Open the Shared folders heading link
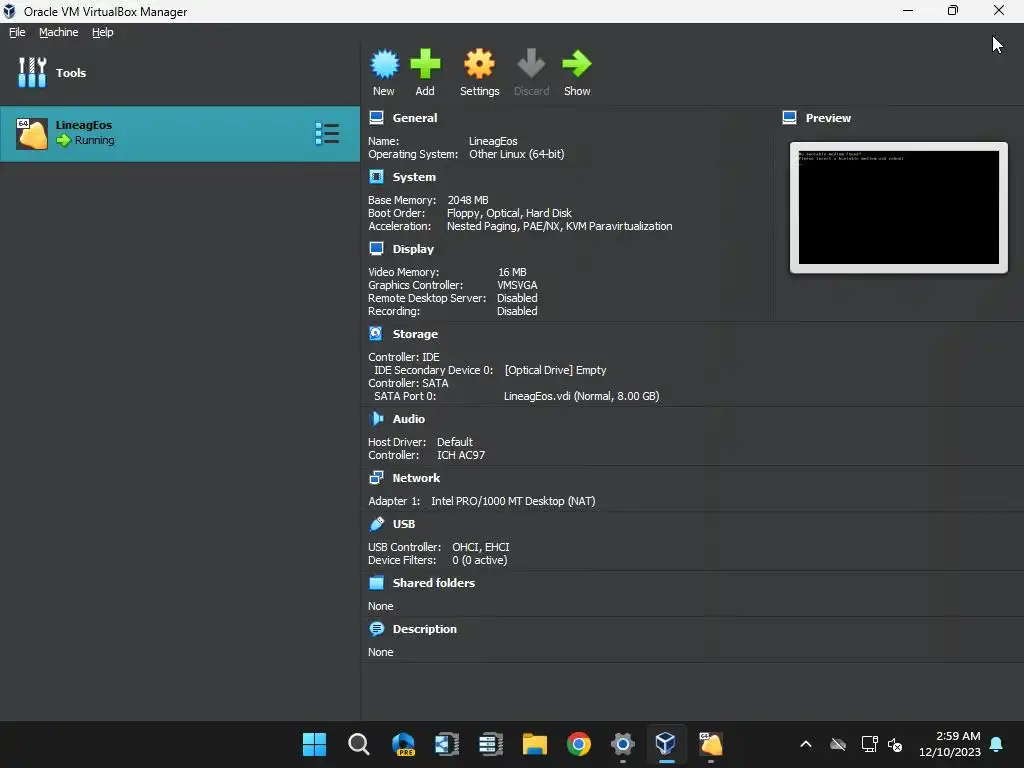The height and width of the screenshot is (768, 1024). tap(434, 583)
